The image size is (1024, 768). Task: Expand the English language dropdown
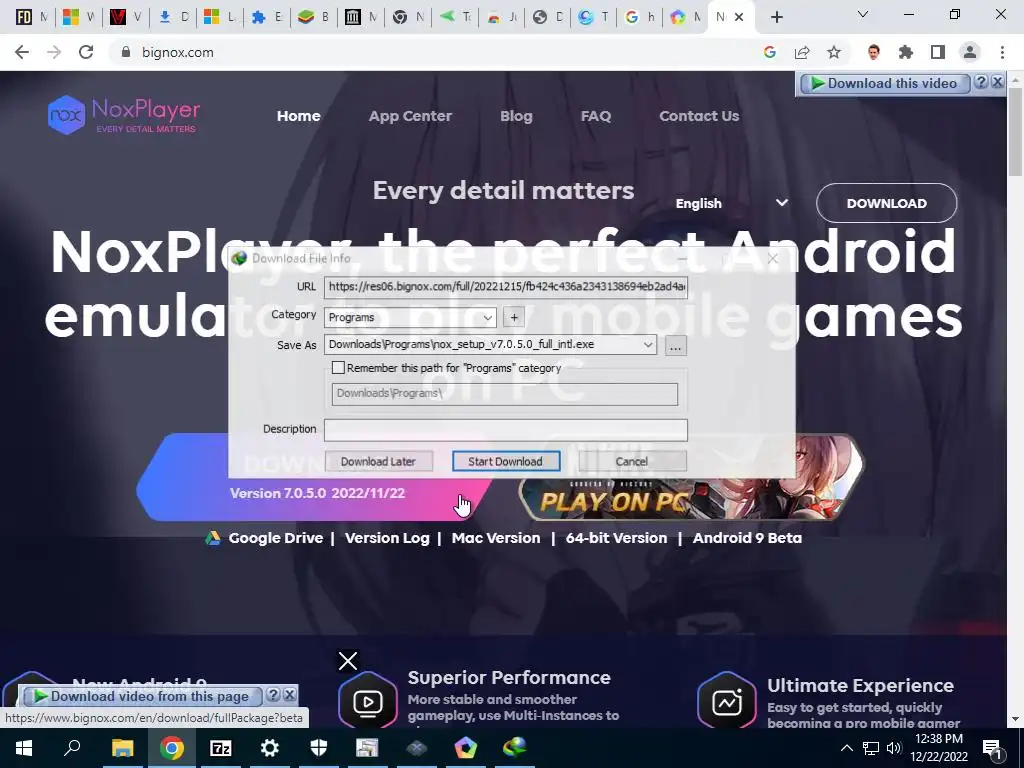pyautogui.click(x=731, y=203)
